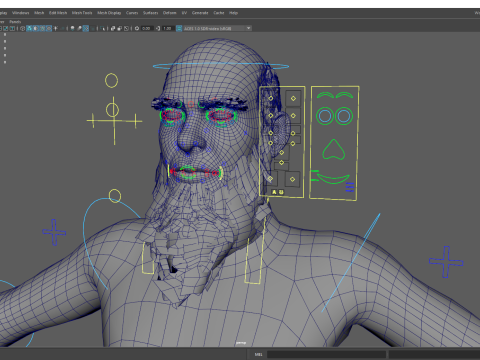Screen dimensions: 480x360
Task: Toggle Multisample Anti-aliasing icon
Action: (86, 28)
